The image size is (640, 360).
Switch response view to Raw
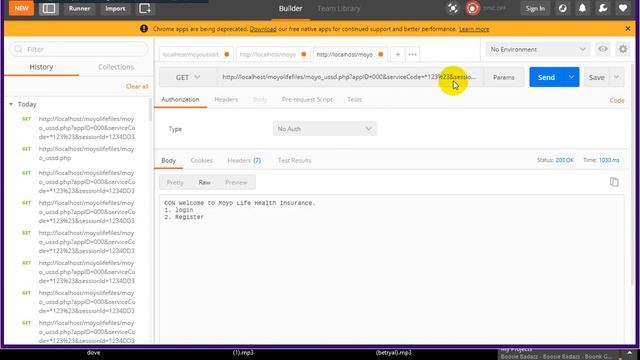204,182
